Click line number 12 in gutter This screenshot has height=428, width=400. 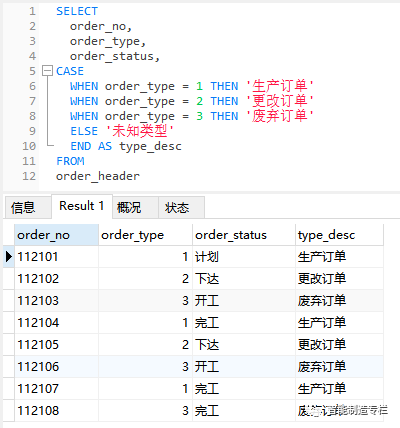(x=29, y=176)
